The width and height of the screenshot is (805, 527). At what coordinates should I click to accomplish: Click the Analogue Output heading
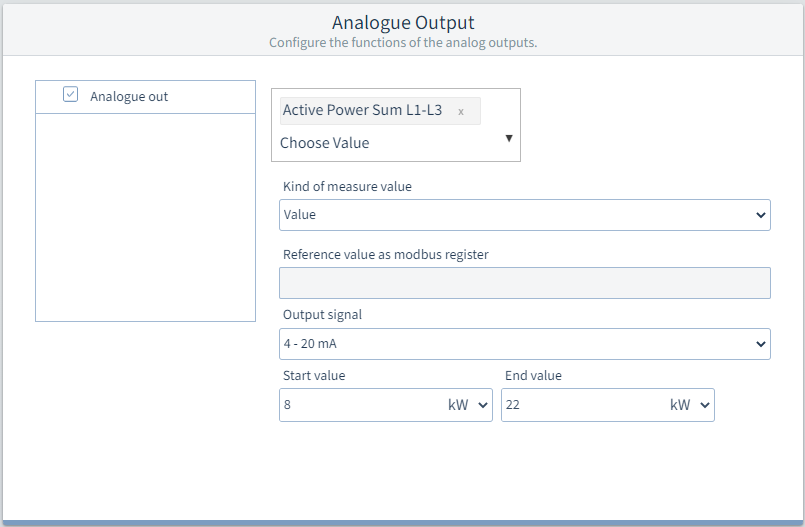pyautogui.click(x=403, y=23)
